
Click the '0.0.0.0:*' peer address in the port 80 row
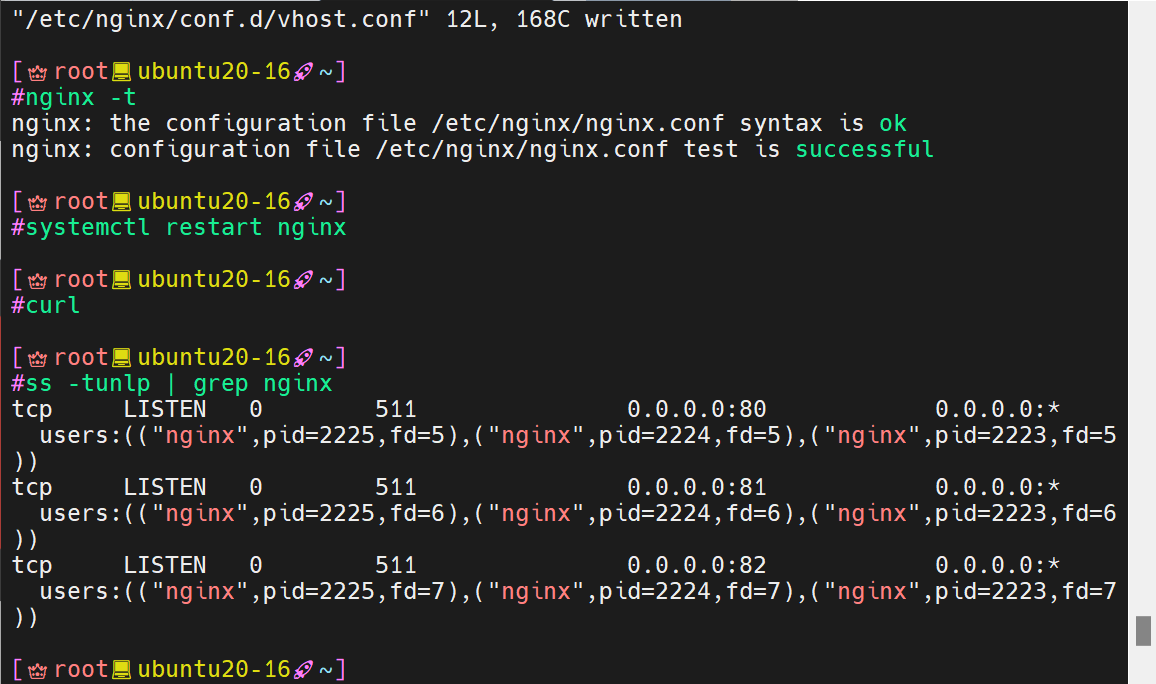[x=997, y=409]
